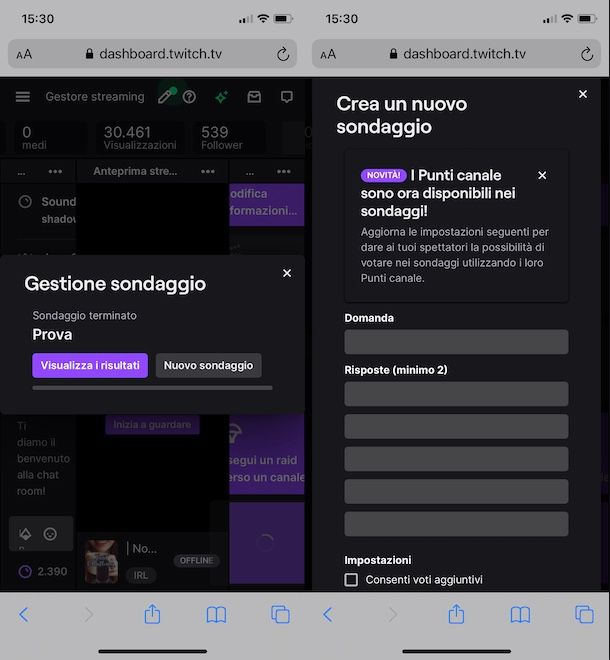Image resolution: width=610 pixels, height=660 pixels.
Task: Focus the third Risposte answer field
Action: 456,459
